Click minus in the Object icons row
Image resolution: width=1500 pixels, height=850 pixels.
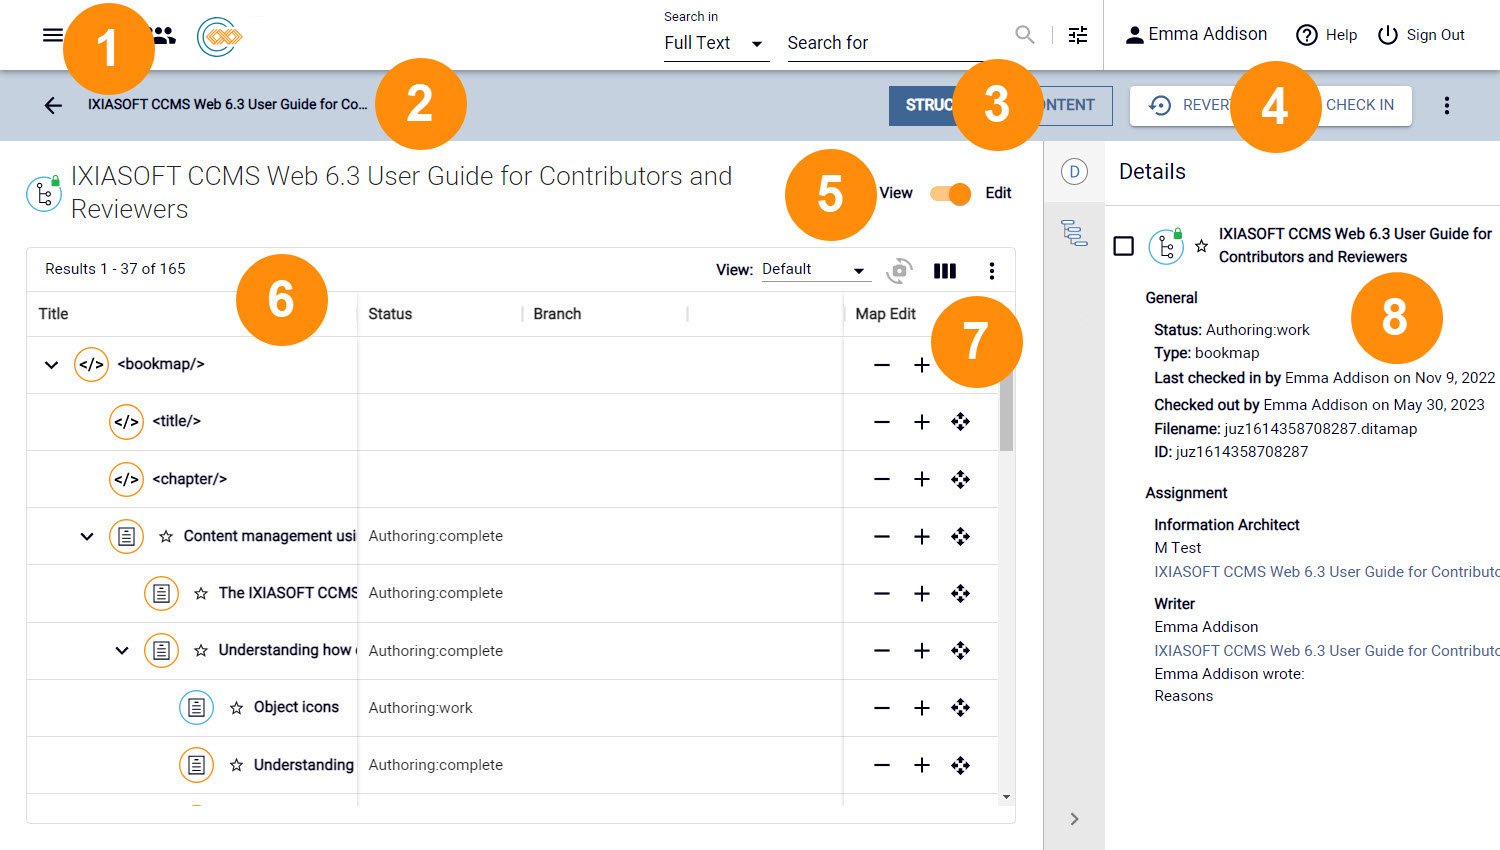point(882,708)
